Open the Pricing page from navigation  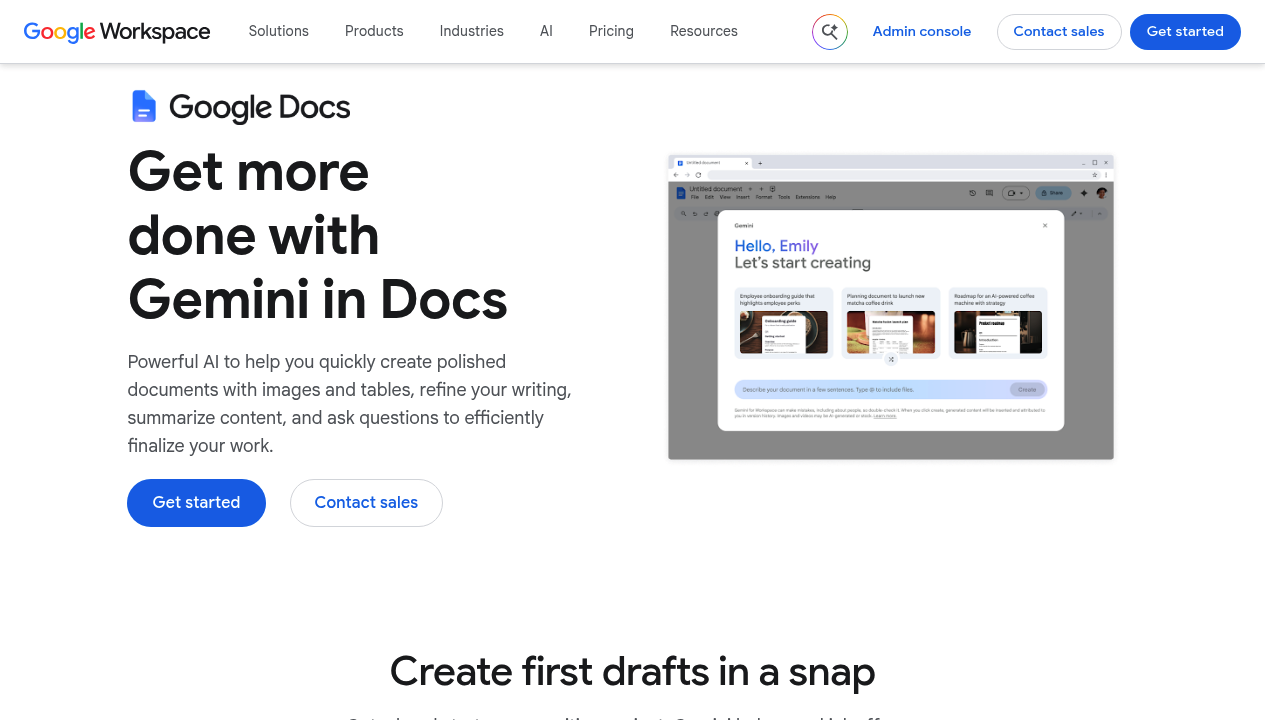pyautogui.click(x=611, y=31)
